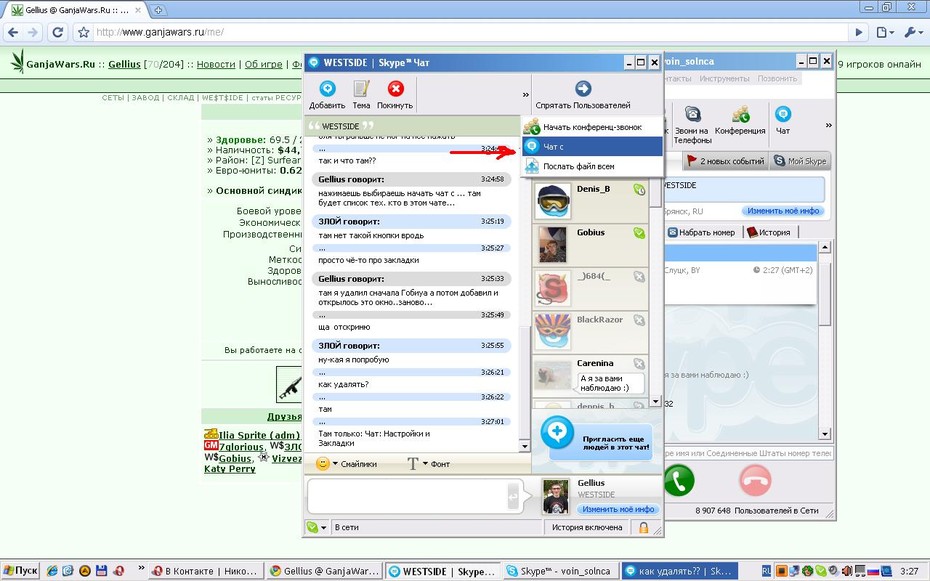Click Gellius avatar next to input field
This screenshot has height=581, width=930.
pos(556,496)
